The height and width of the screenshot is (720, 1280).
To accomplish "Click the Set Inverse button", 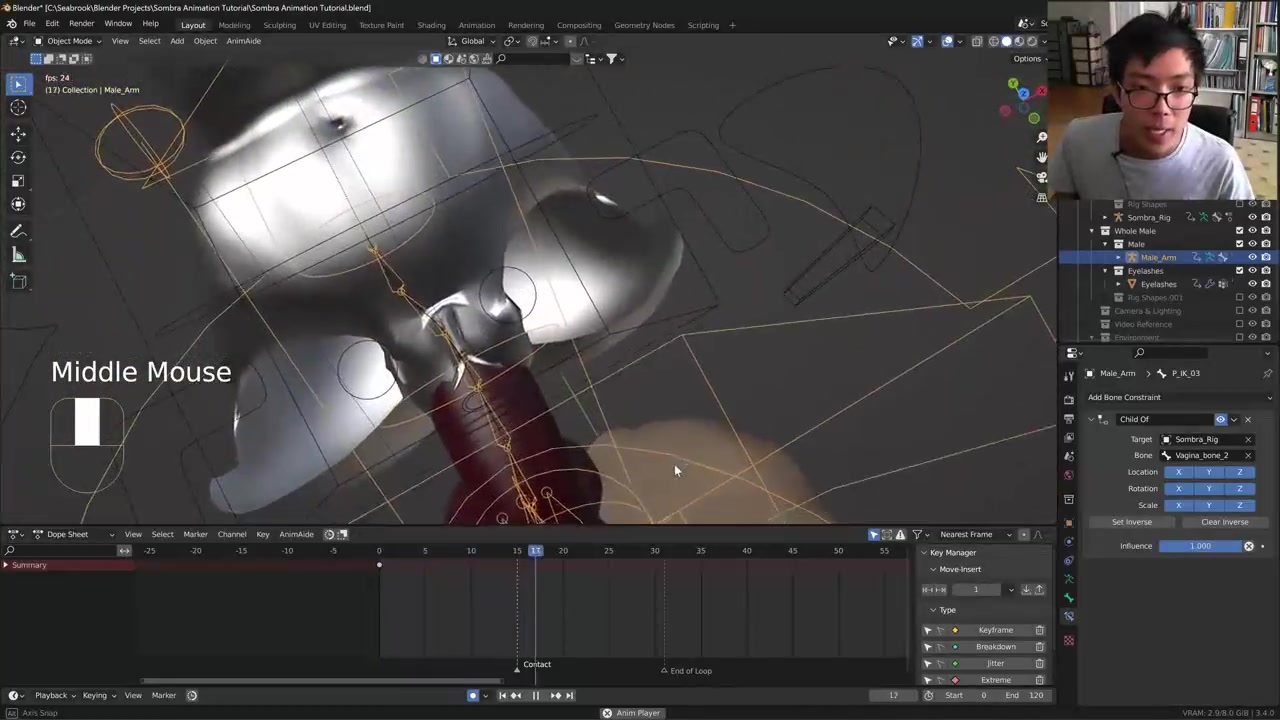I will (x=1132, y=522).
